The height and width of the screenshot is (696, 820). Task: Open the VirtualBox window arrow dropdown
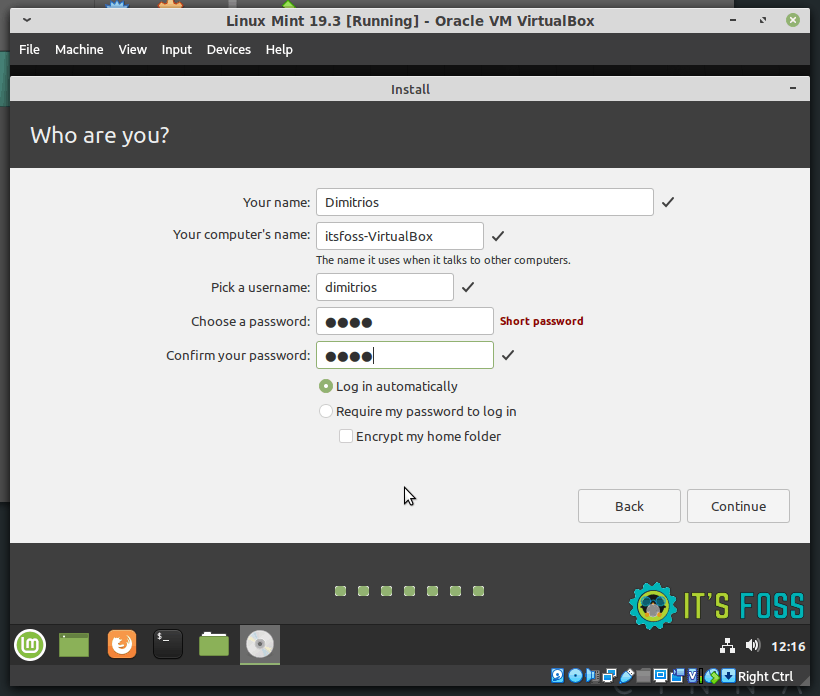coord(26,19)
